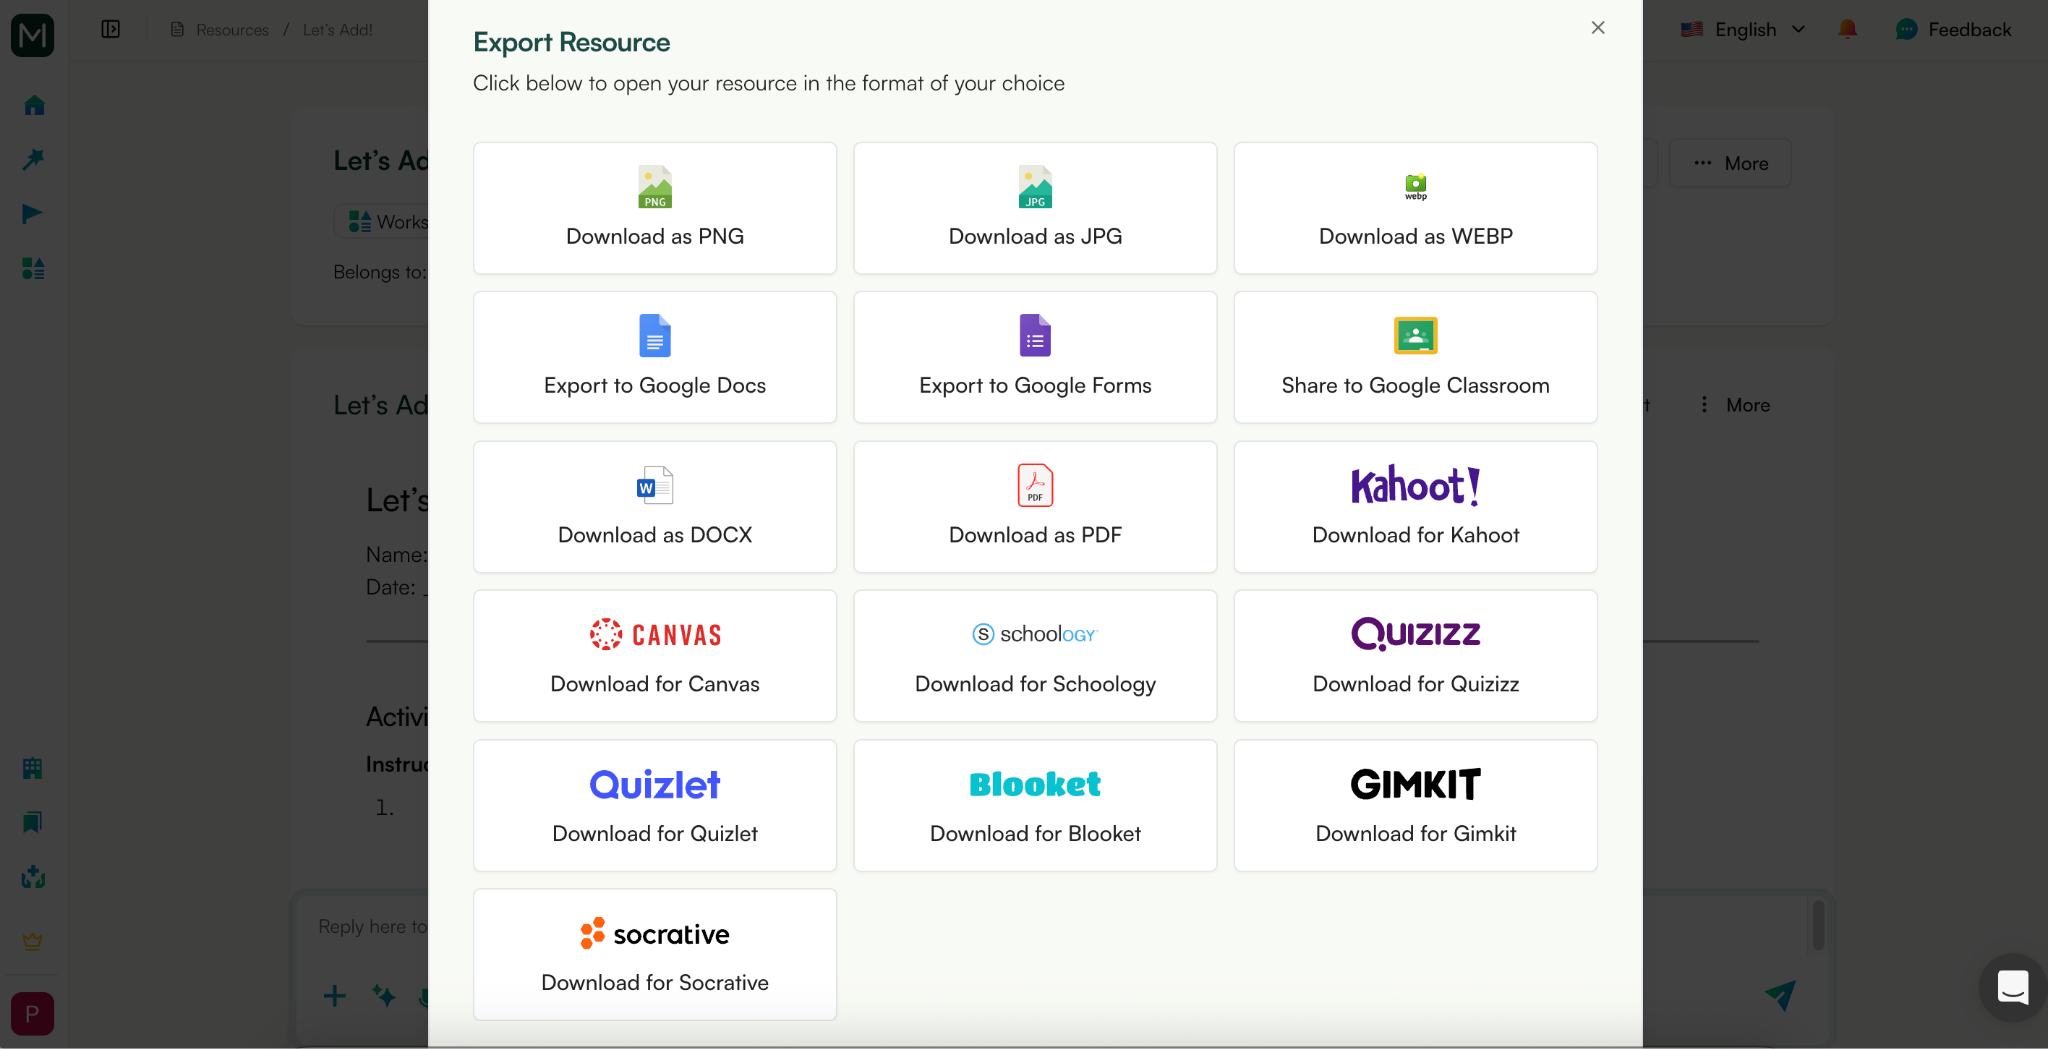Click the play arrow sidebar icon
Viewport: 2048px width, 1049px height.
coord(33,213)
